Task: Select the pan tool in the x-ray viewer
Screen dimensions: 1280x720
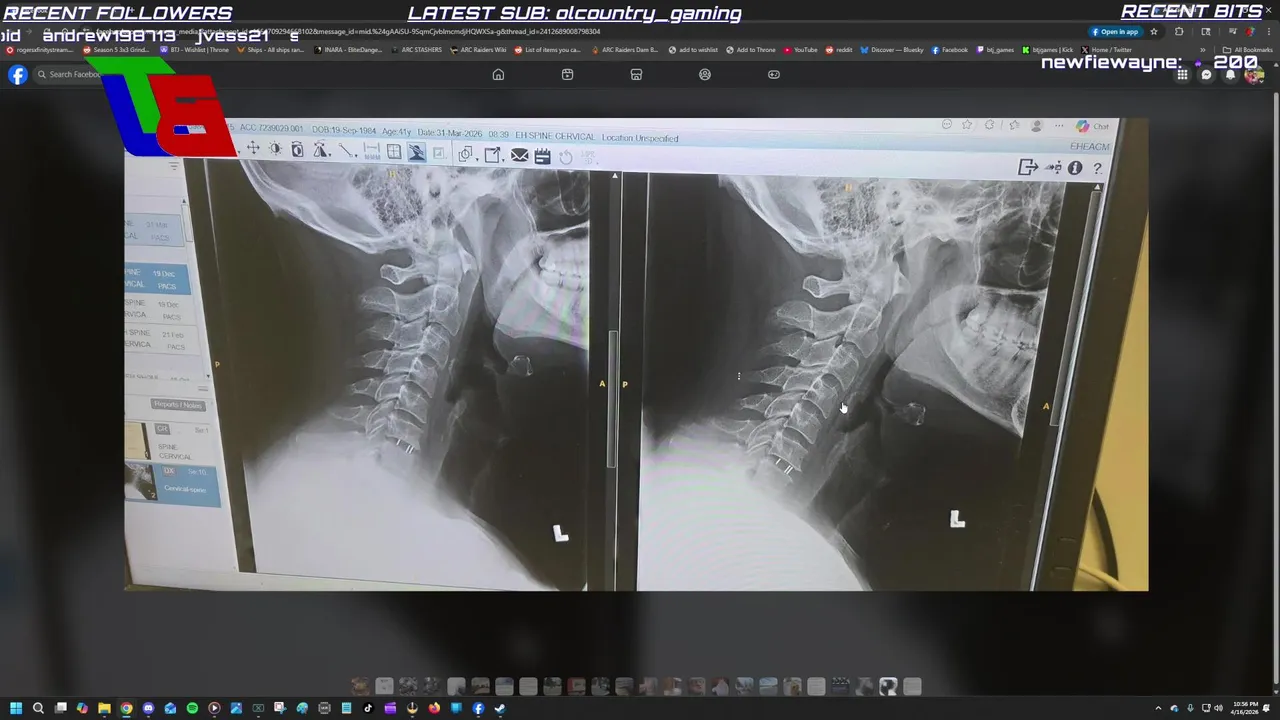Action: pos(253,148)
